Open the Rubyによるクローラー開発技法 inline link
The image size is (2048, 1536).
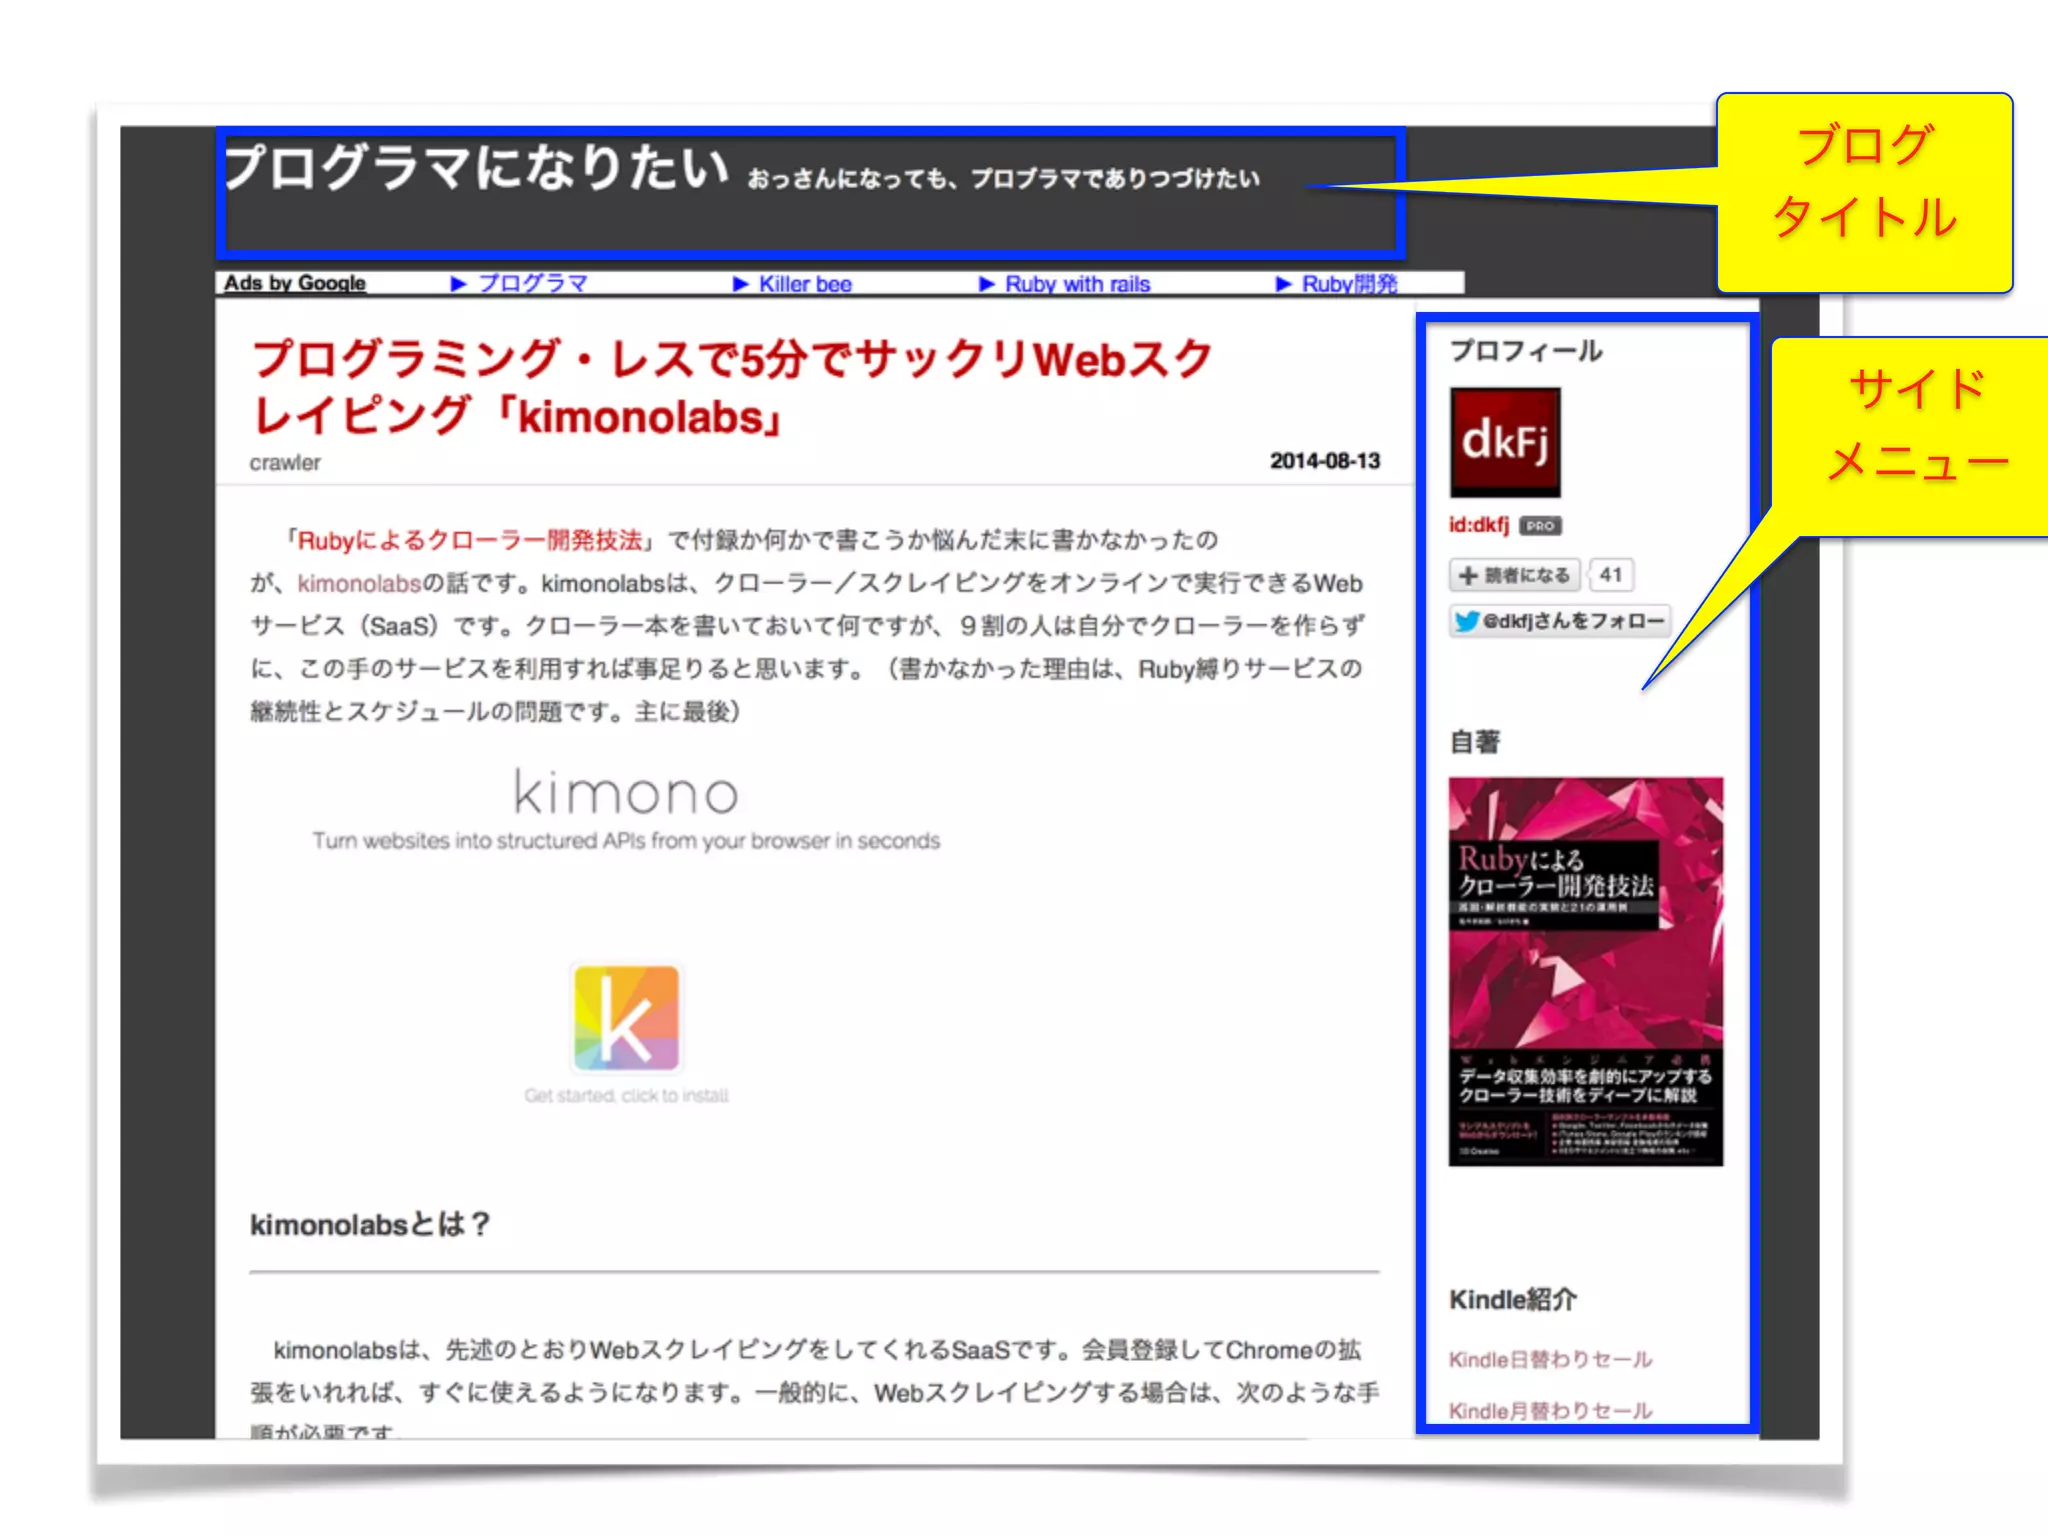click(470, 540)
